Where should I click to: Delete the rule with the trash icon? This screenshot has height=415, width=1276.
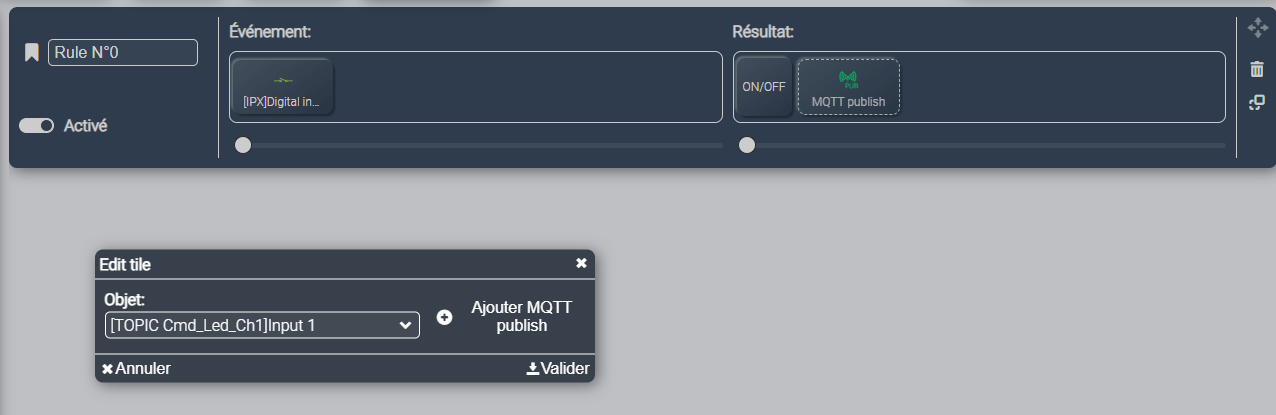(1257, 69)
